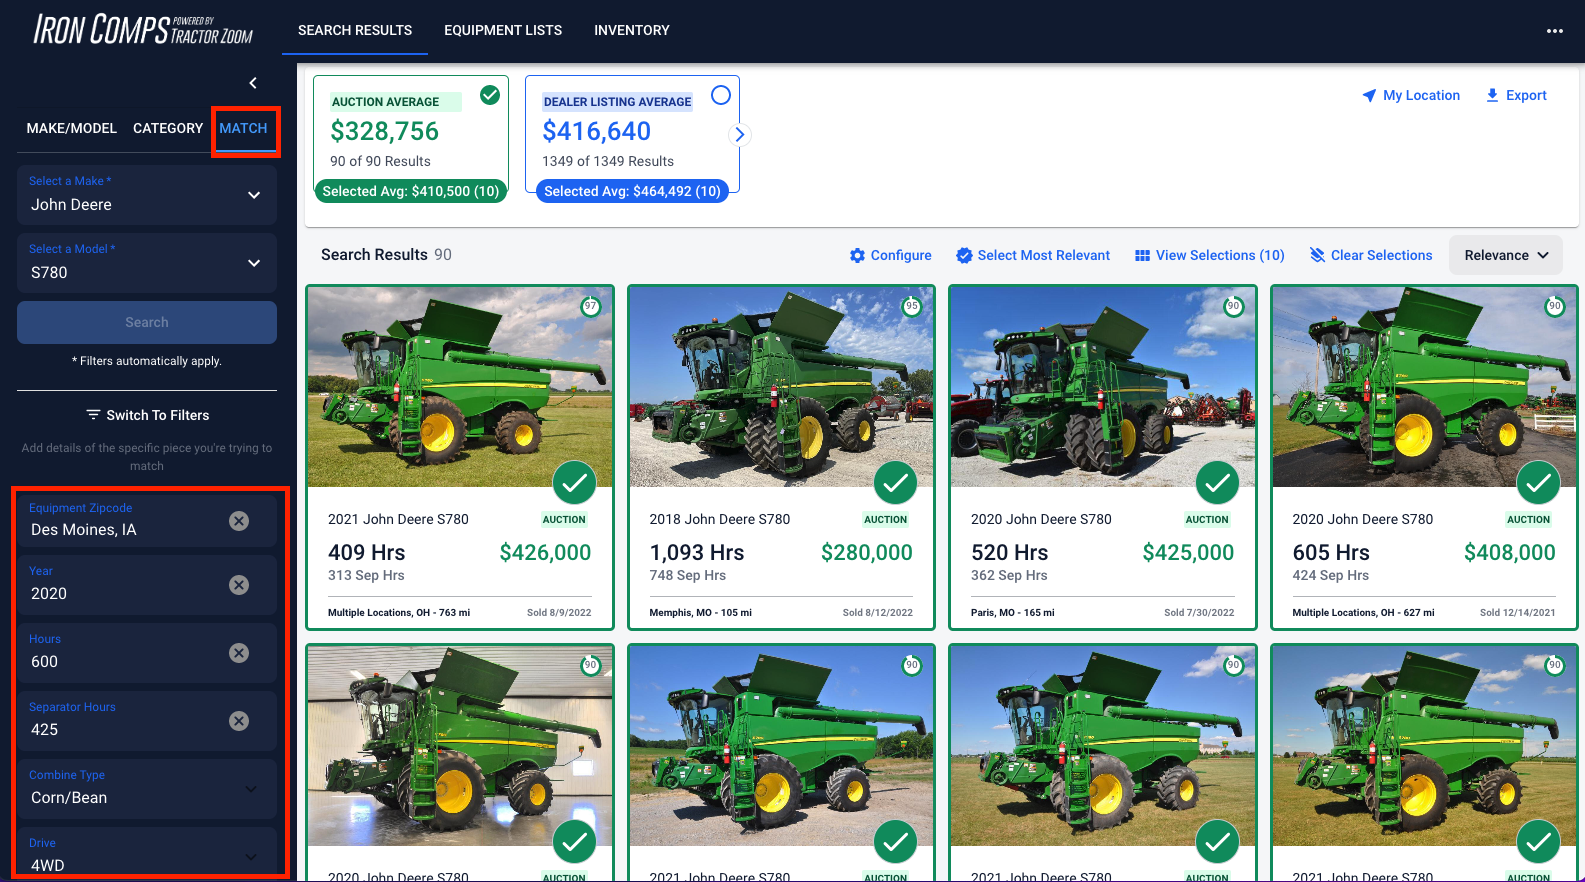Image resolution: width=1585 pixels, height=882 pixels.
Task: Toggle Auction Average checked indicator
Action: tap(490, 95)
